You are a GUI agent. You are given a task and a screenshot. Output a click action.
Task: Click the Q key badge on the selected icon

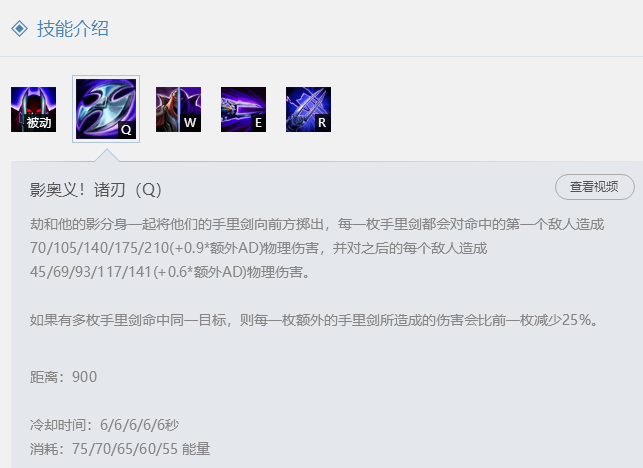127,130
